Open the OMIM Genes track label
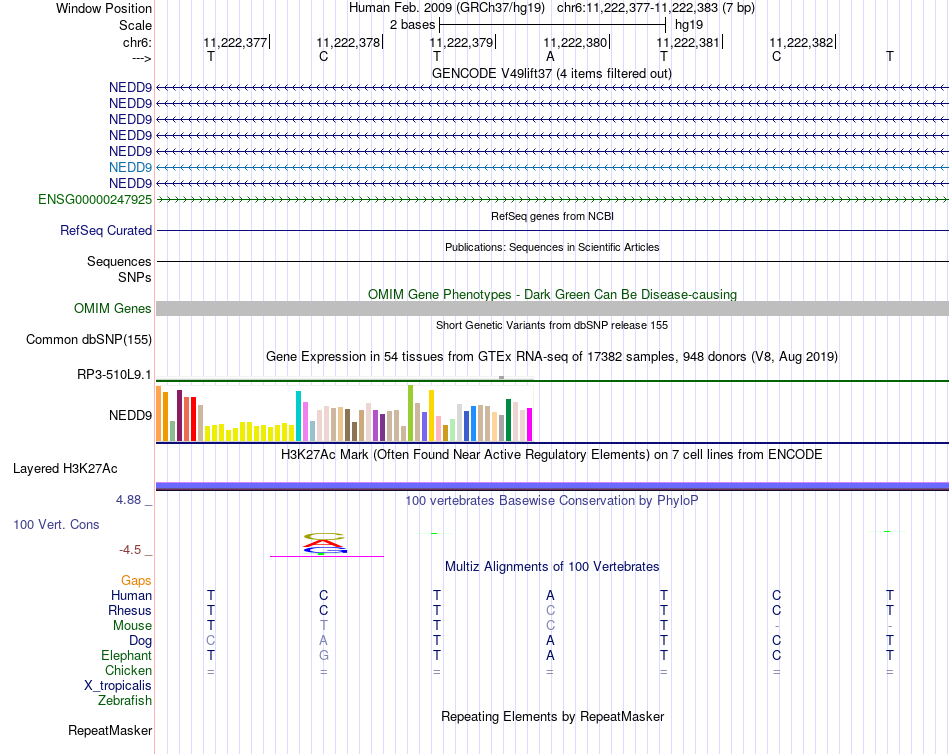The height and width of the screenshot is (754, 950). (113, 309)
